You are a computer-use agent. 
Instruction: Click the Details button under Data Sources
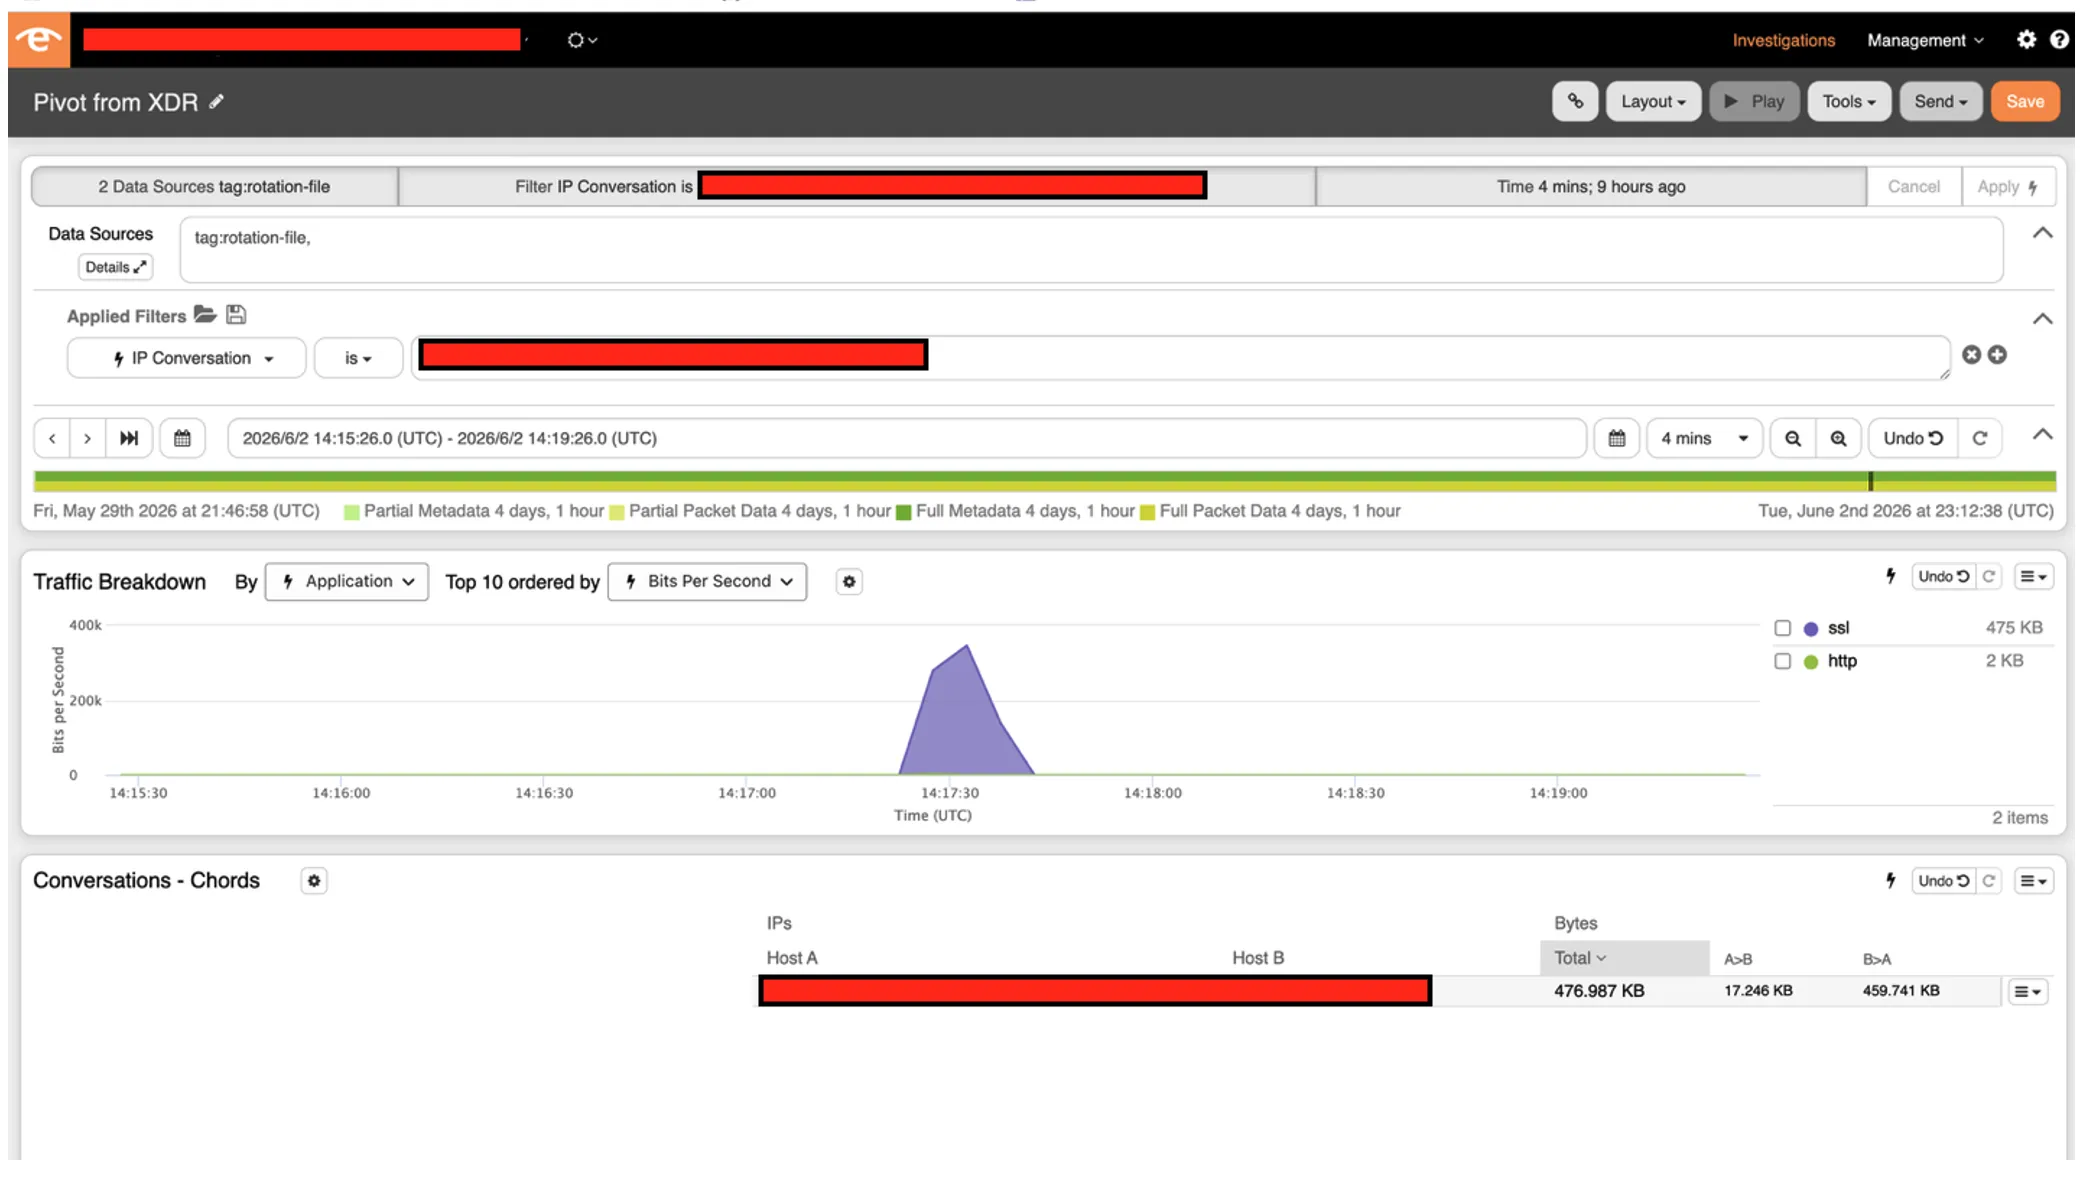[x=115, y=267]
